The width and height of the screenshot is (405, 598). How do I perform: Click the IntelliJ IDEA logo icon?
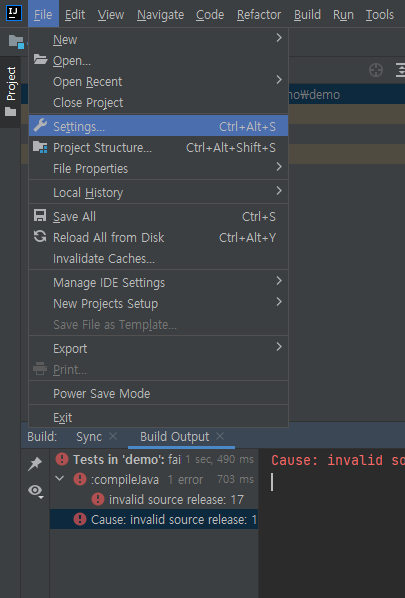pyautogui.click(x=14, y=13)
